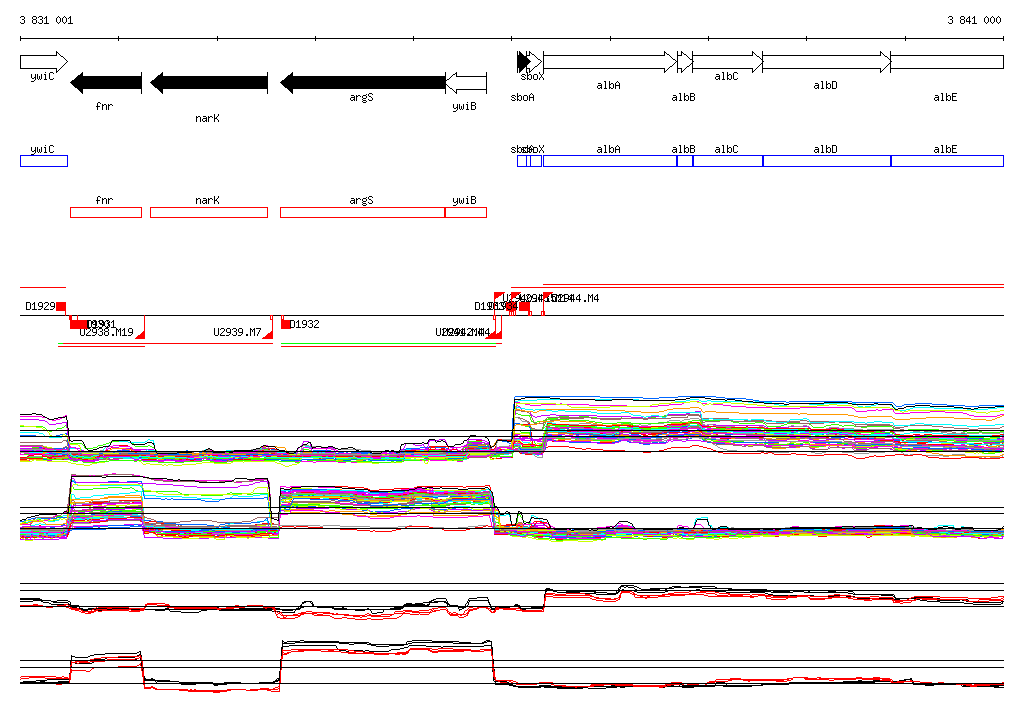Image resolution: width=1024 pixels, height=714 pixels.
Task: Select the white ywiB gene arrow
Action: click(x=465, y=83)
